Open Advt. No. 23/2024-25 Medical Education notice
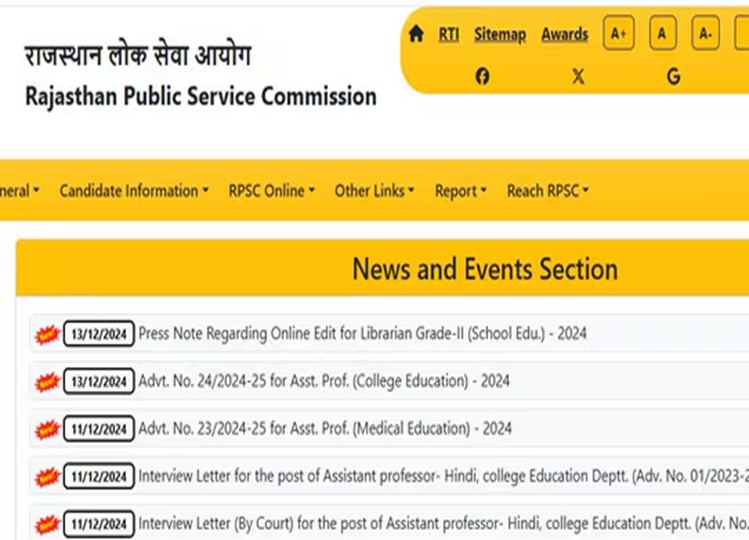 tap(324, 428)
